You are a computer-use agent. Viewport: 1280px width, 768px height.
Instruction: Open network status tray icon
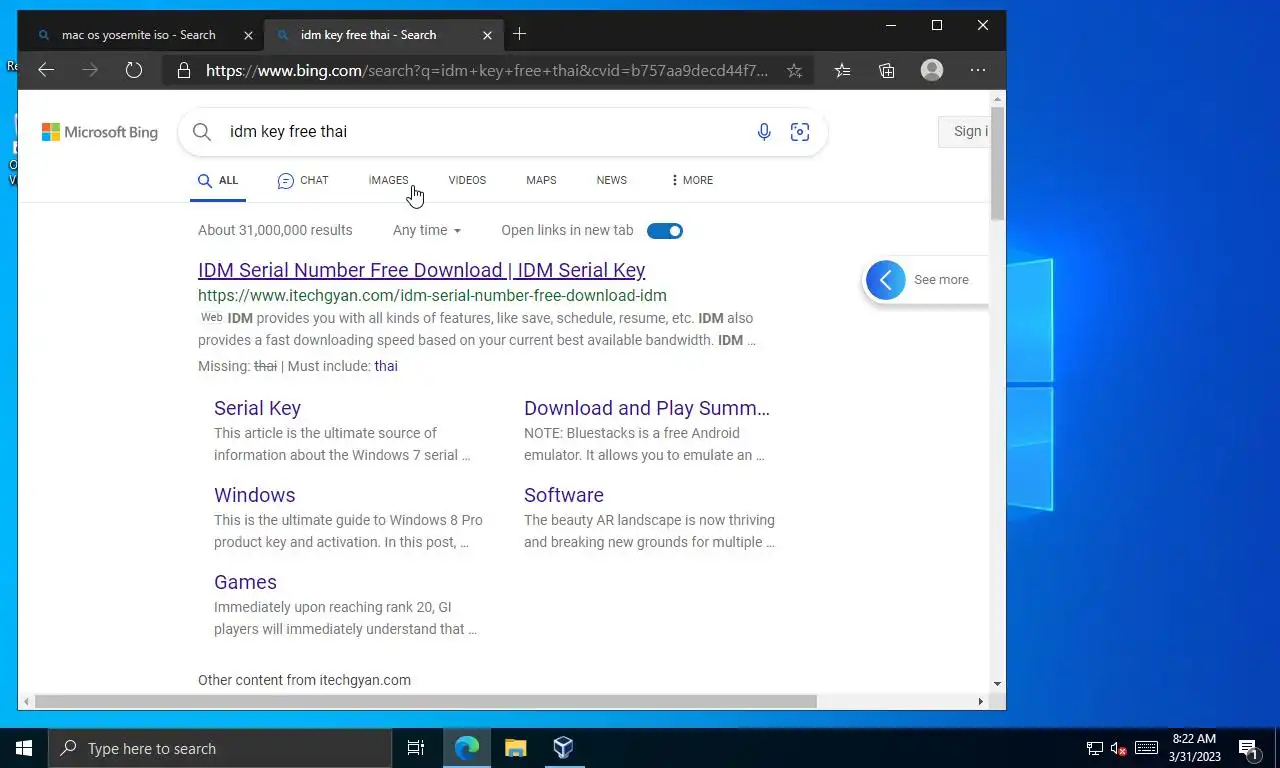coord(1095,748)
